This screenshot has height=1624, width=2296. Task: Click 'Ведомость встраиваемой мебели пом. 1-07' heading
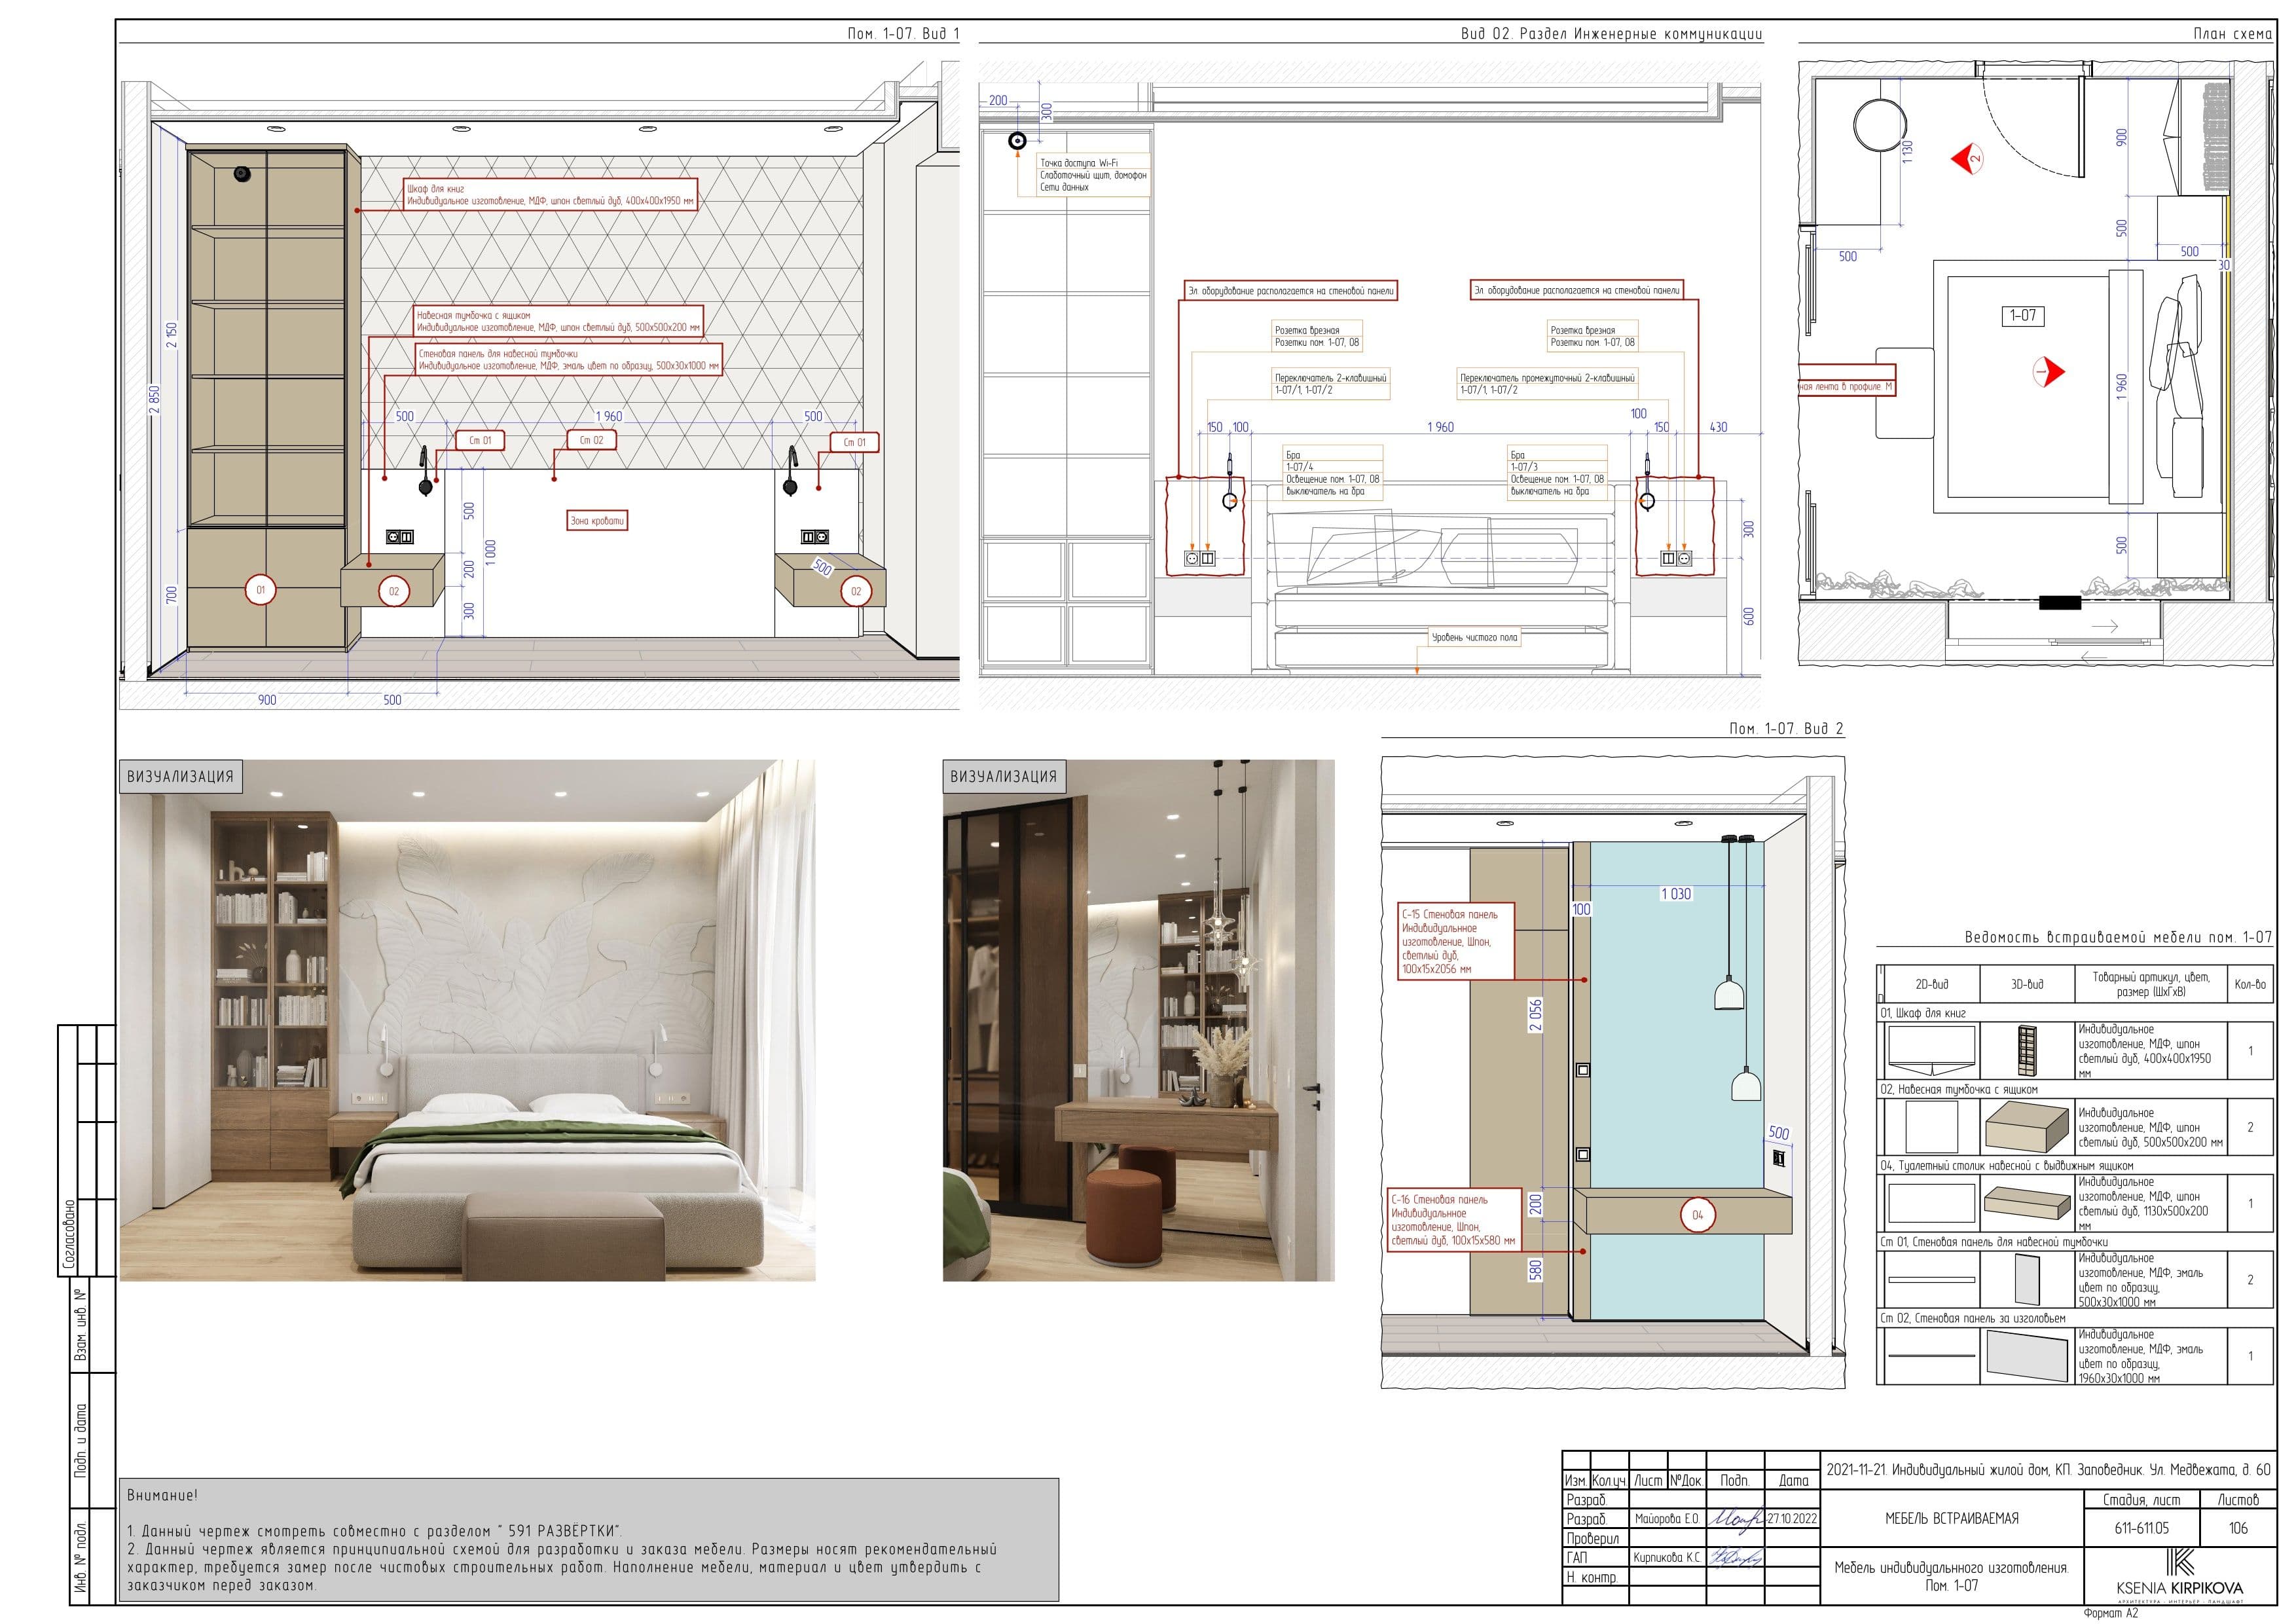click(x=2118, y=937)
